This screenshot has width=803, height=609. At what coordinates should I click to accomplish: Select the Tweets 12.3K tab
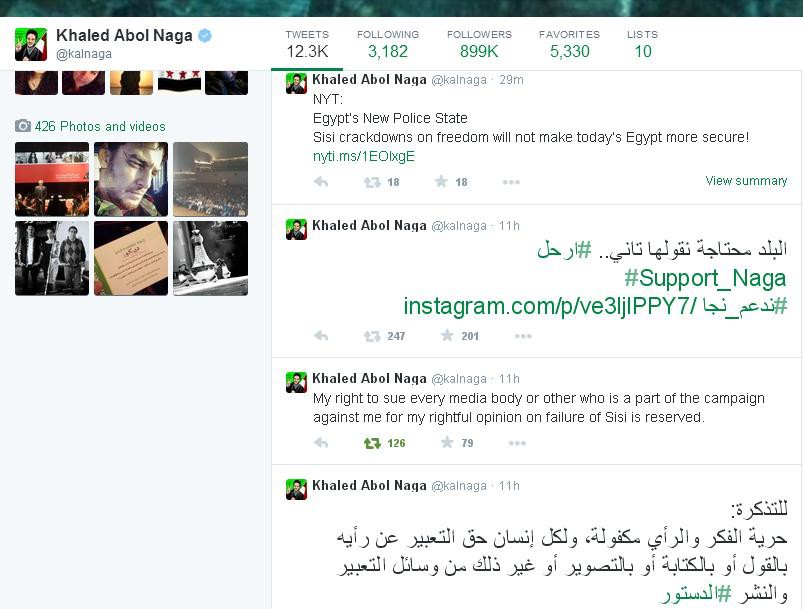[x=307, y=44]
